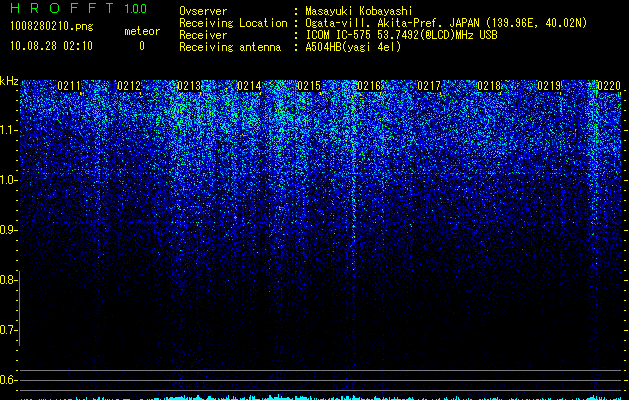This screenshot has height=400, width=629.
Task: Click the 0211 time marker
Action: coord(69,86)
